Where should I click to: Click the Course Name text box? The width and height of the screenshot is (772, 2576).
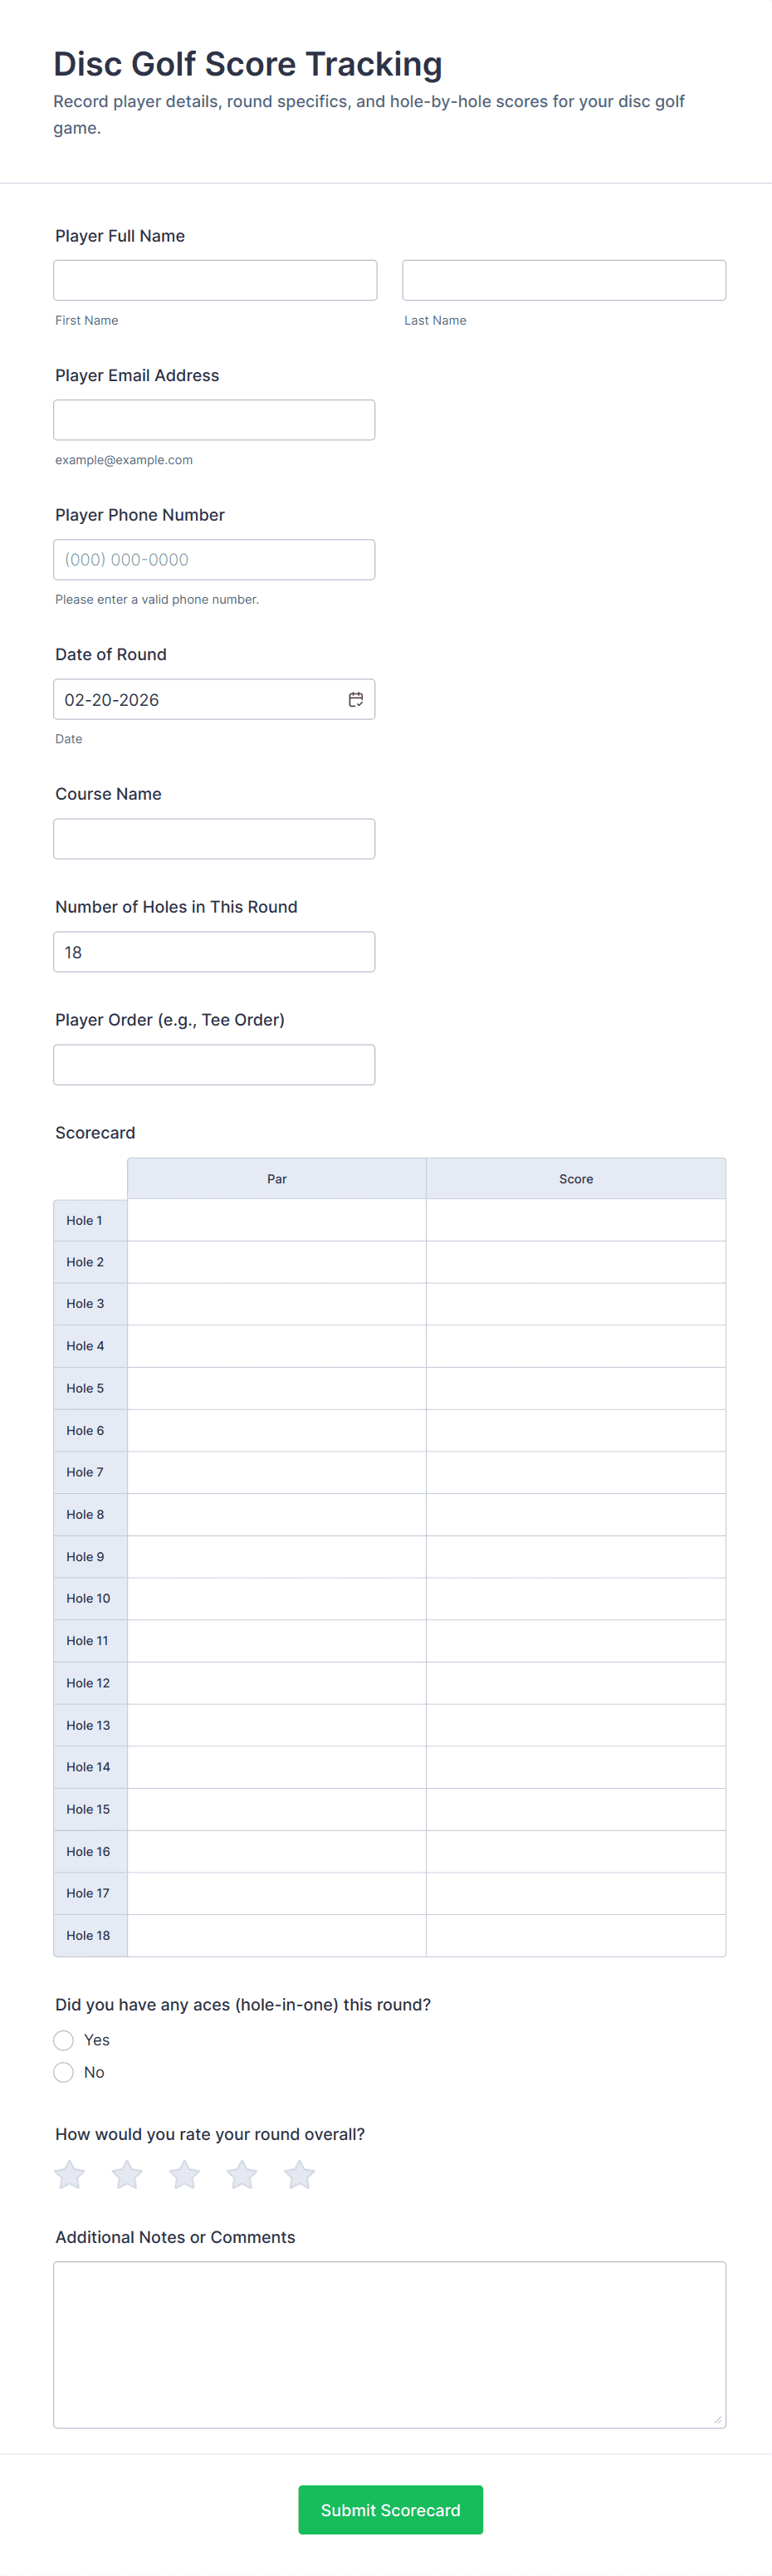tap(214, 839)
